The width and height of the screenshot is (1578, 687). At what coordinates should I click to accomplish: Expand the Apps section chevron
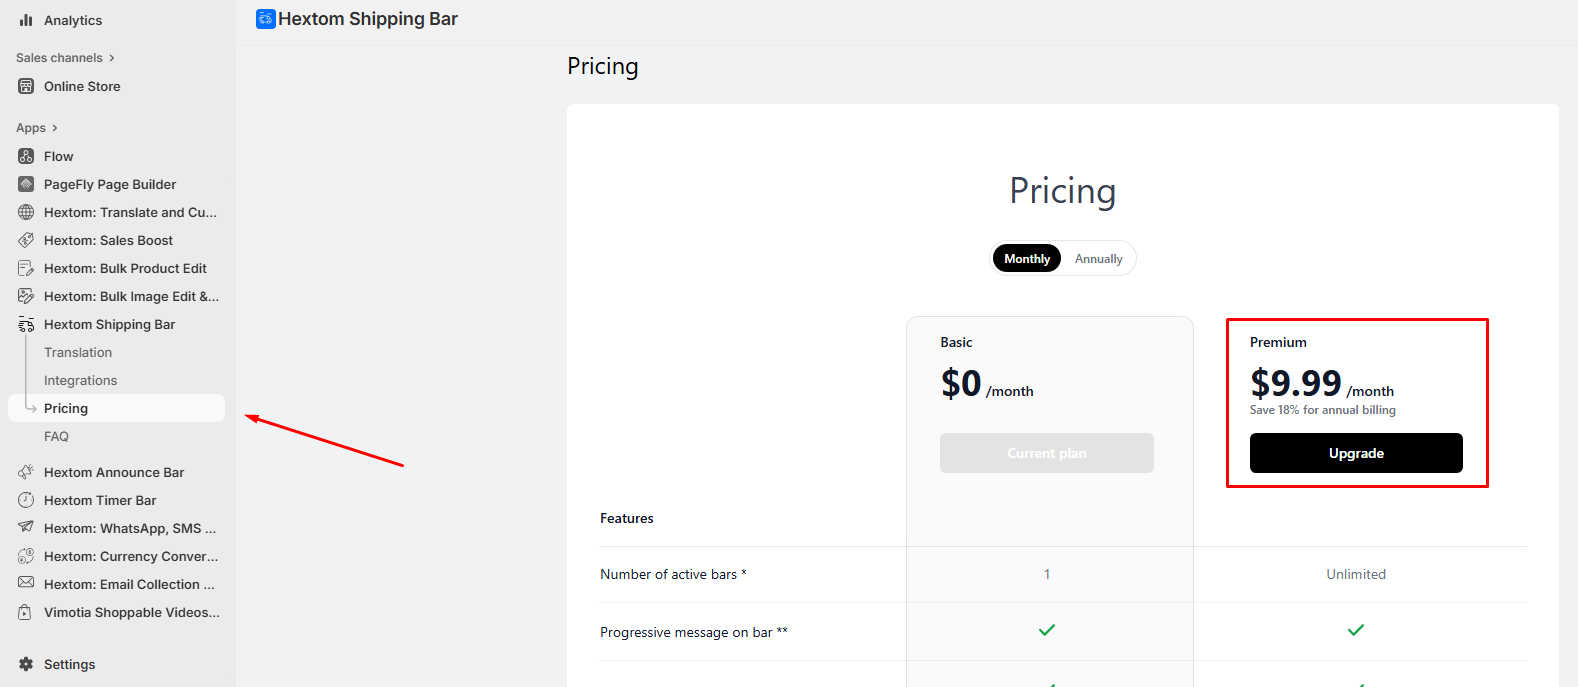click(55, 128)
